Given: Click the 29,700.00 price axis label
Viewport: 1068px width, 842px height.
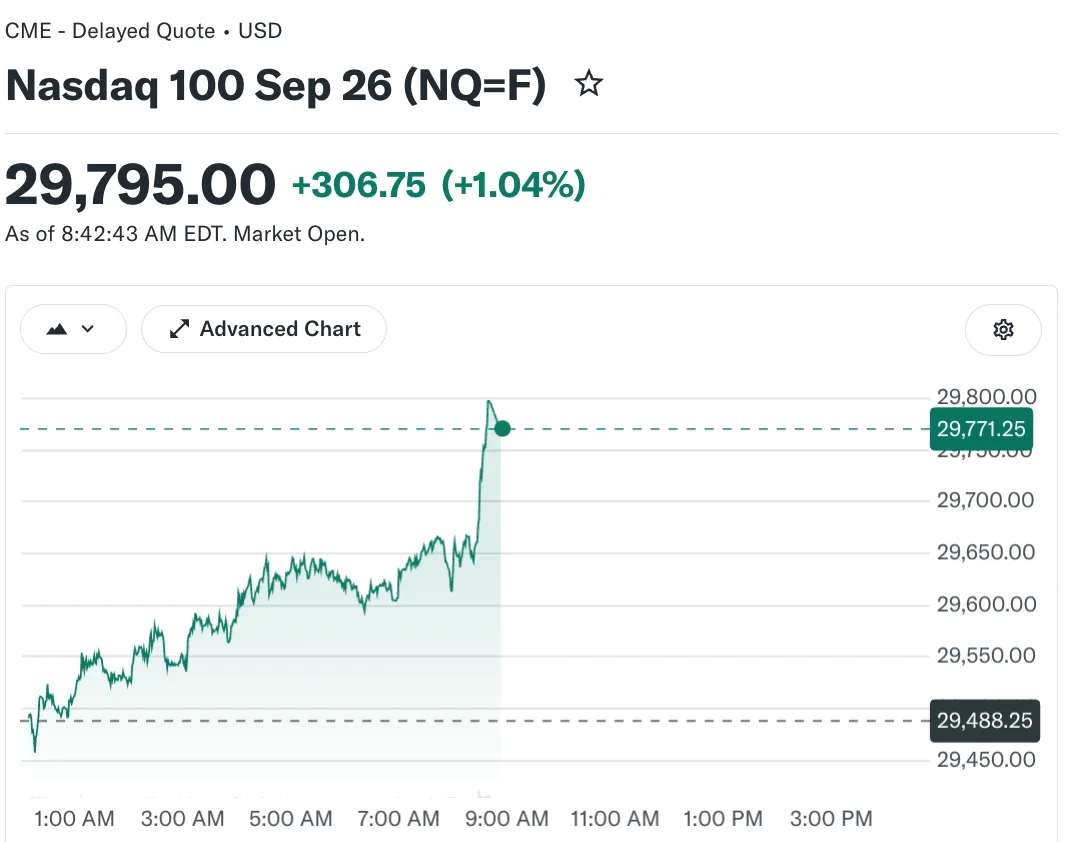Looking at the screenshot, I should 986,500.
